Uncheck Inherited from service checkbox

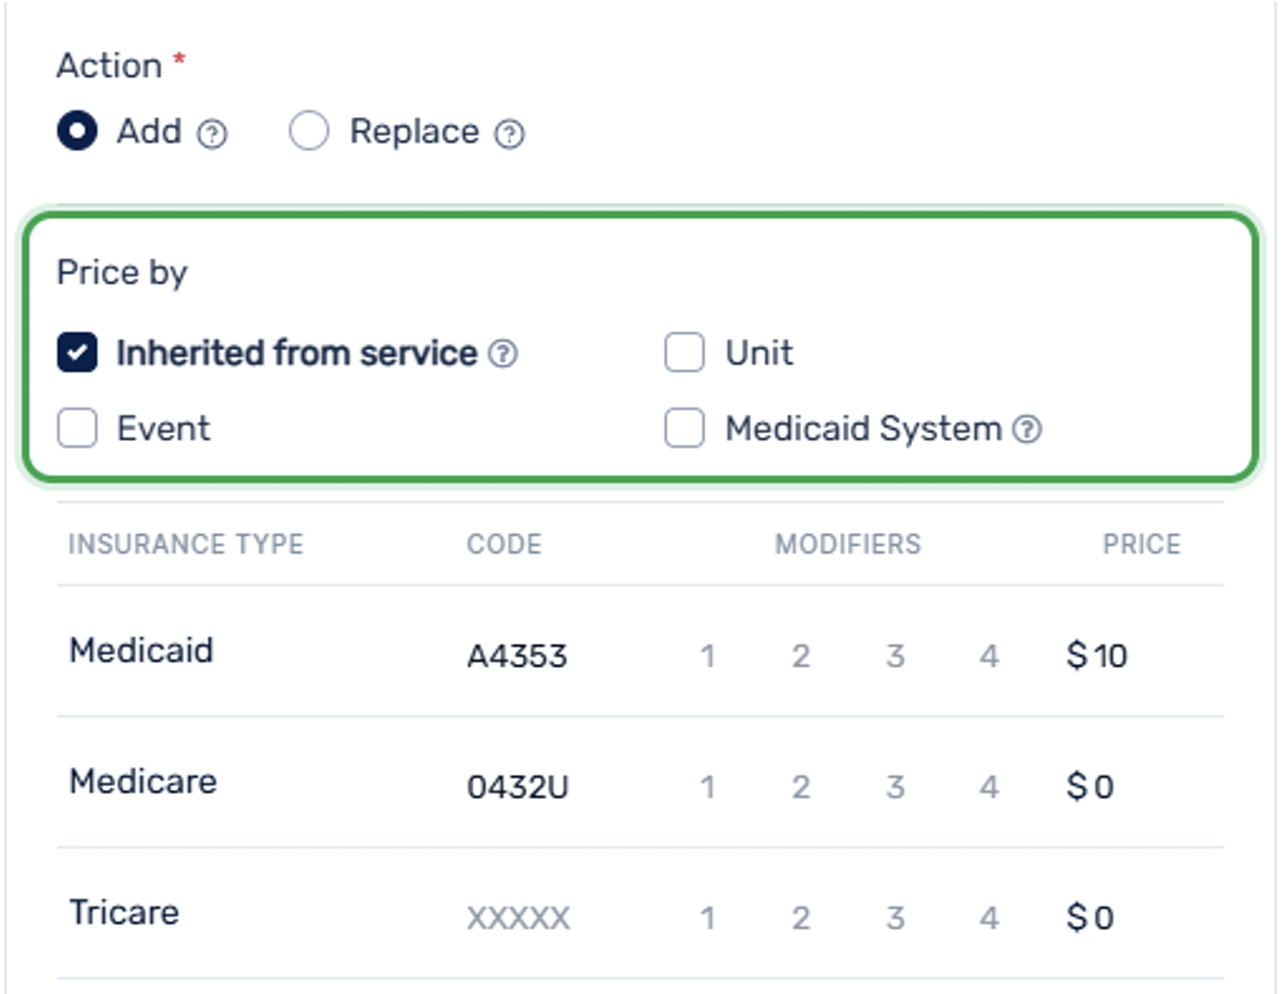point(77,352)
